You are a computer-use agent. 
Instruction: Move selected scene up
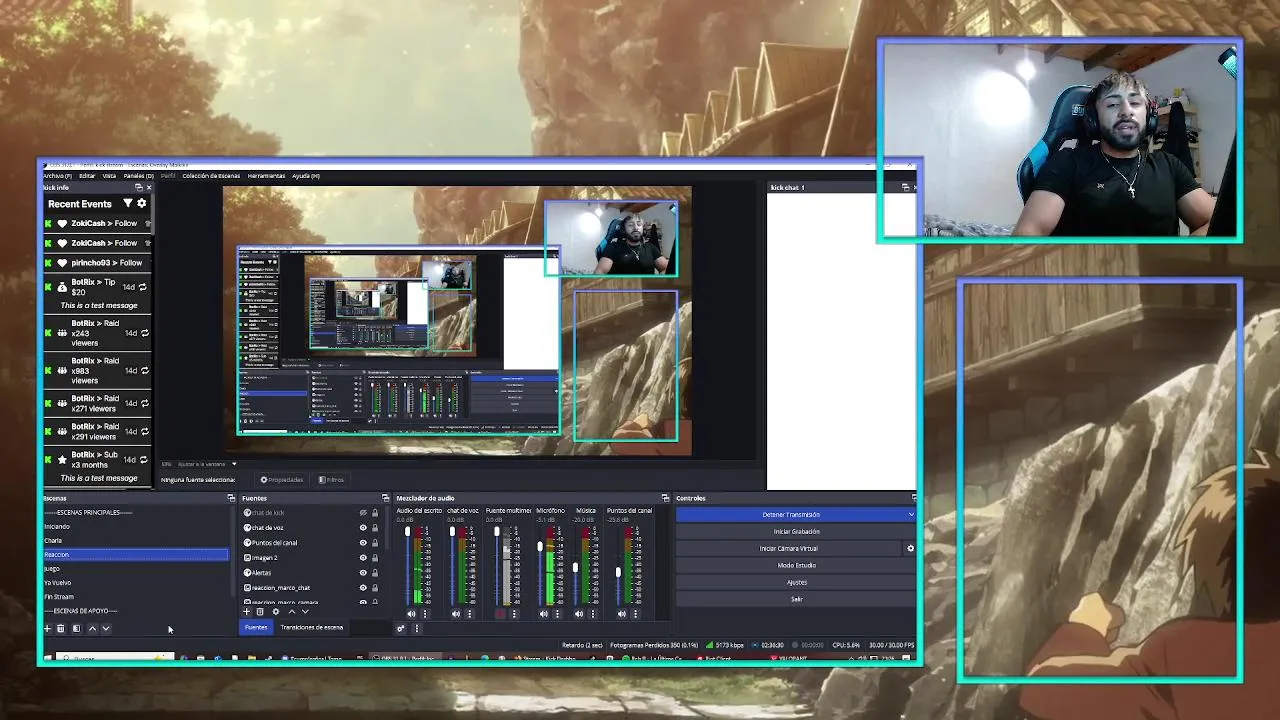(x=92, y=628)
